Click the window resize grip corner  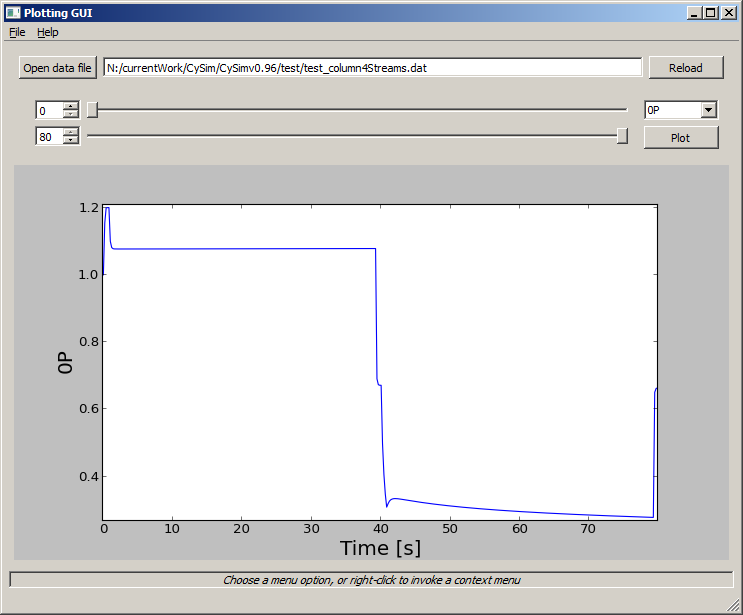(733, 605)
